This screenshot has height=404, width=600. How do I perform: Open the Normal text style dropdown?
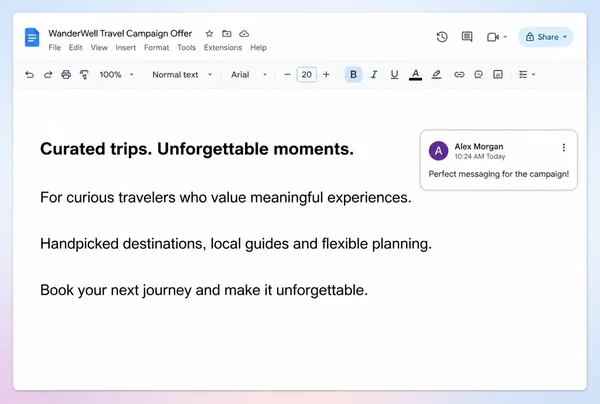click(182, 75)
